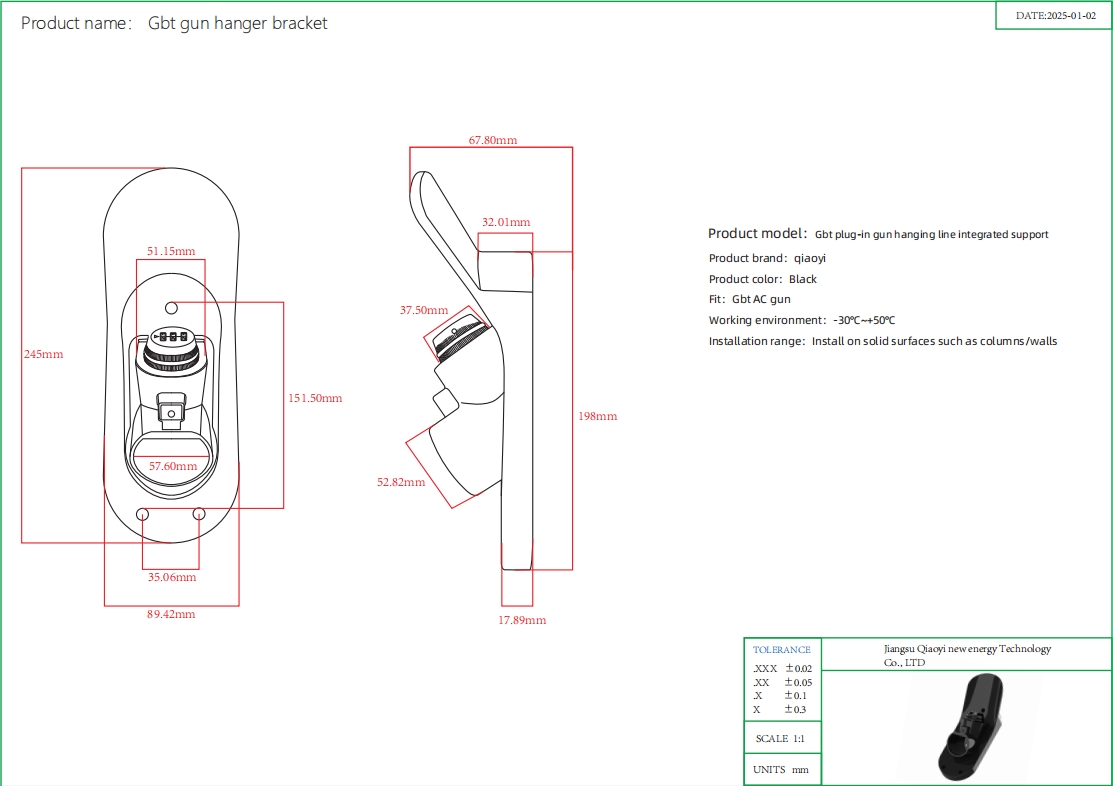Select the TOLERANCE heading in title block
The image size is (1113, 786).
click(x=782, y=650)
